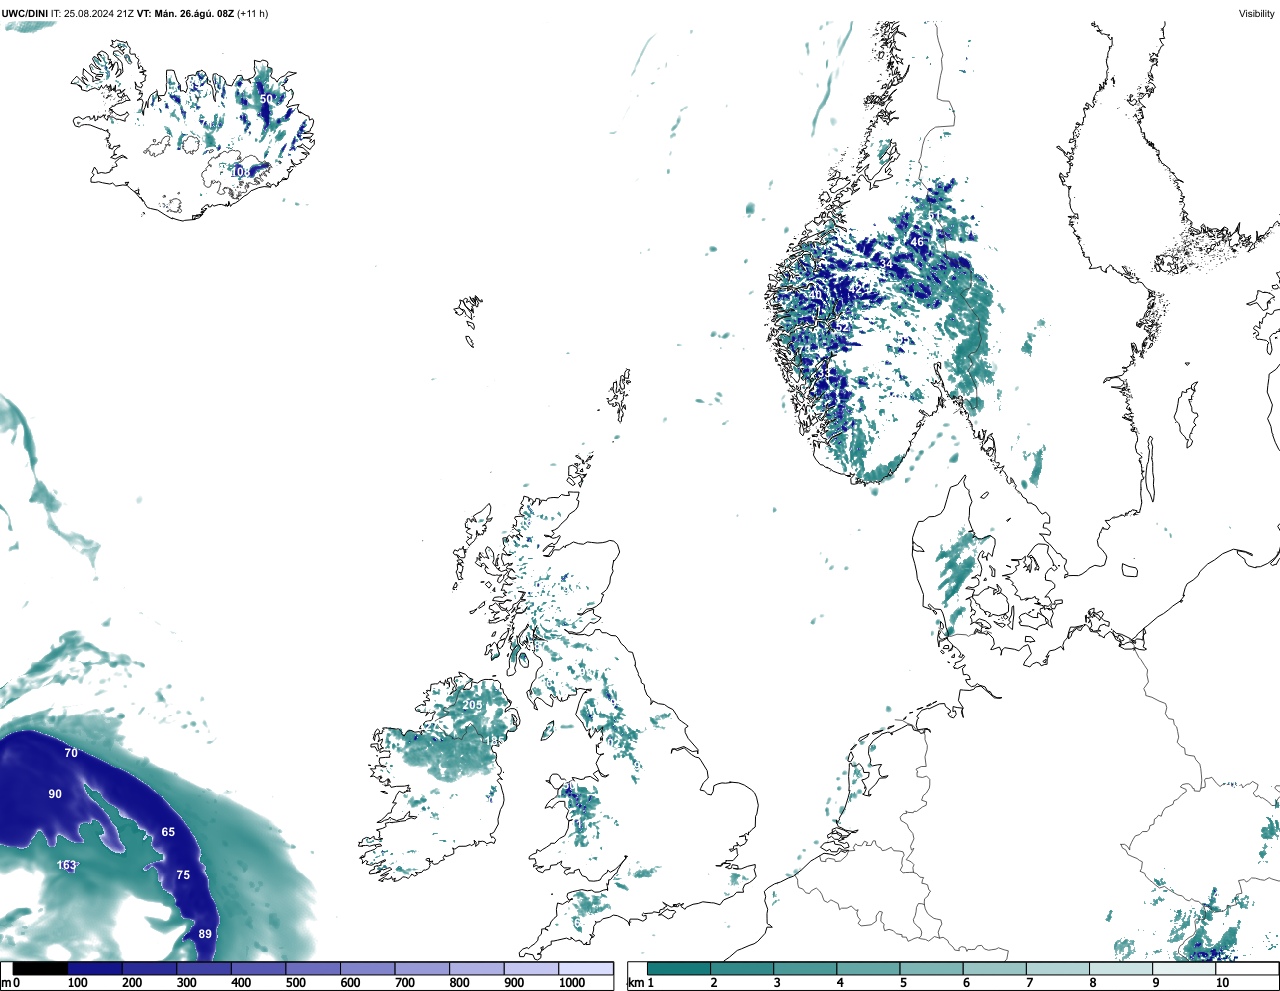1280x991 pixels.
Task: Select the 500–600 m legend swatch
Action: 313,968
